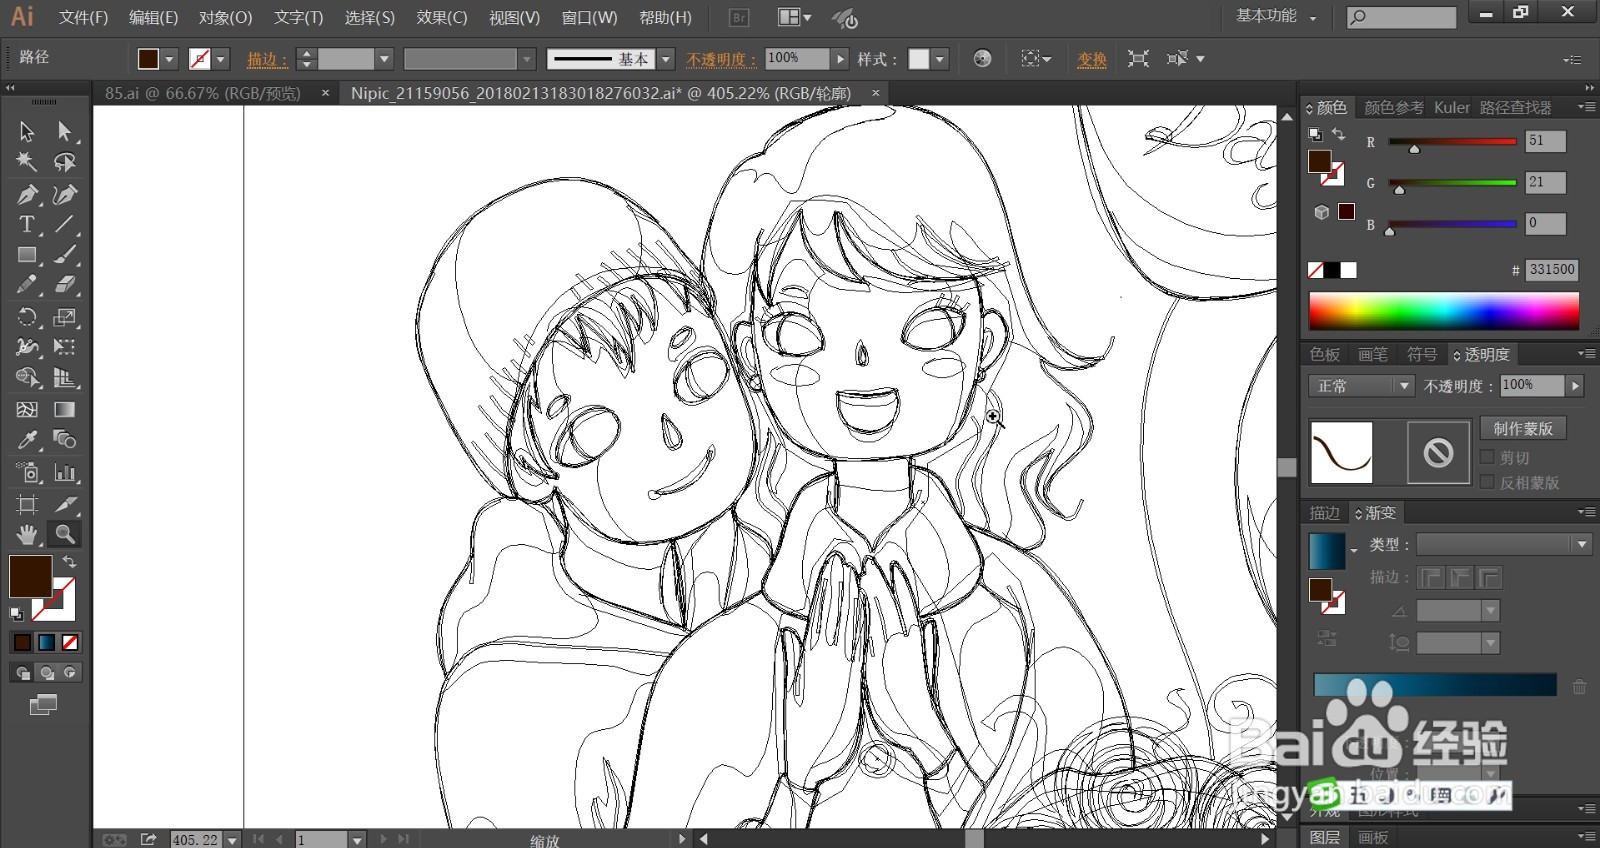1600x848 pixels.
Task: Expand the 正常 blend mode dropdown
Action: click(x=1360, y=386)
